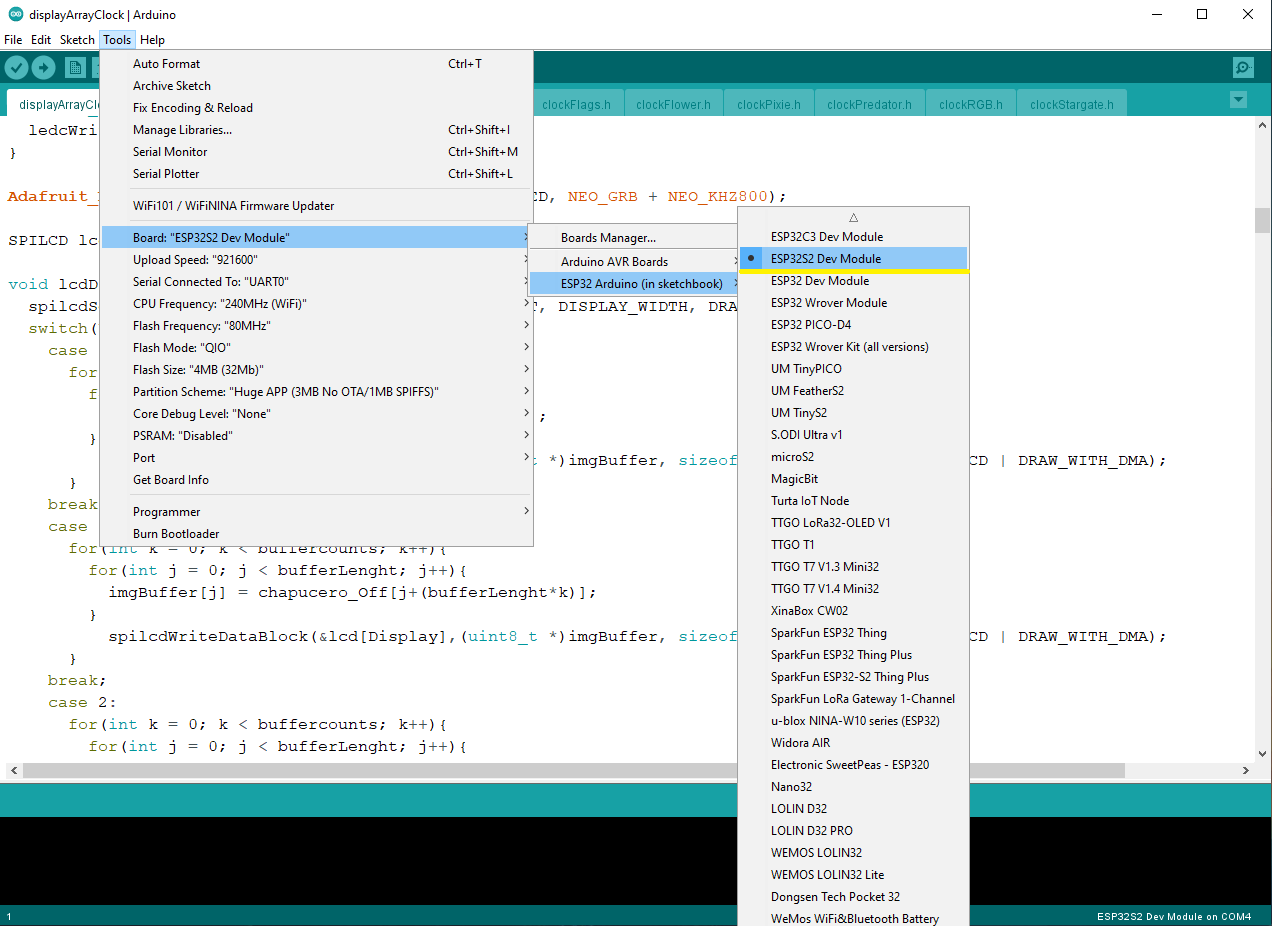Click the up arrow atop the boards list
This screenshot has width=1272, height=926.
(x=853, y=217)
